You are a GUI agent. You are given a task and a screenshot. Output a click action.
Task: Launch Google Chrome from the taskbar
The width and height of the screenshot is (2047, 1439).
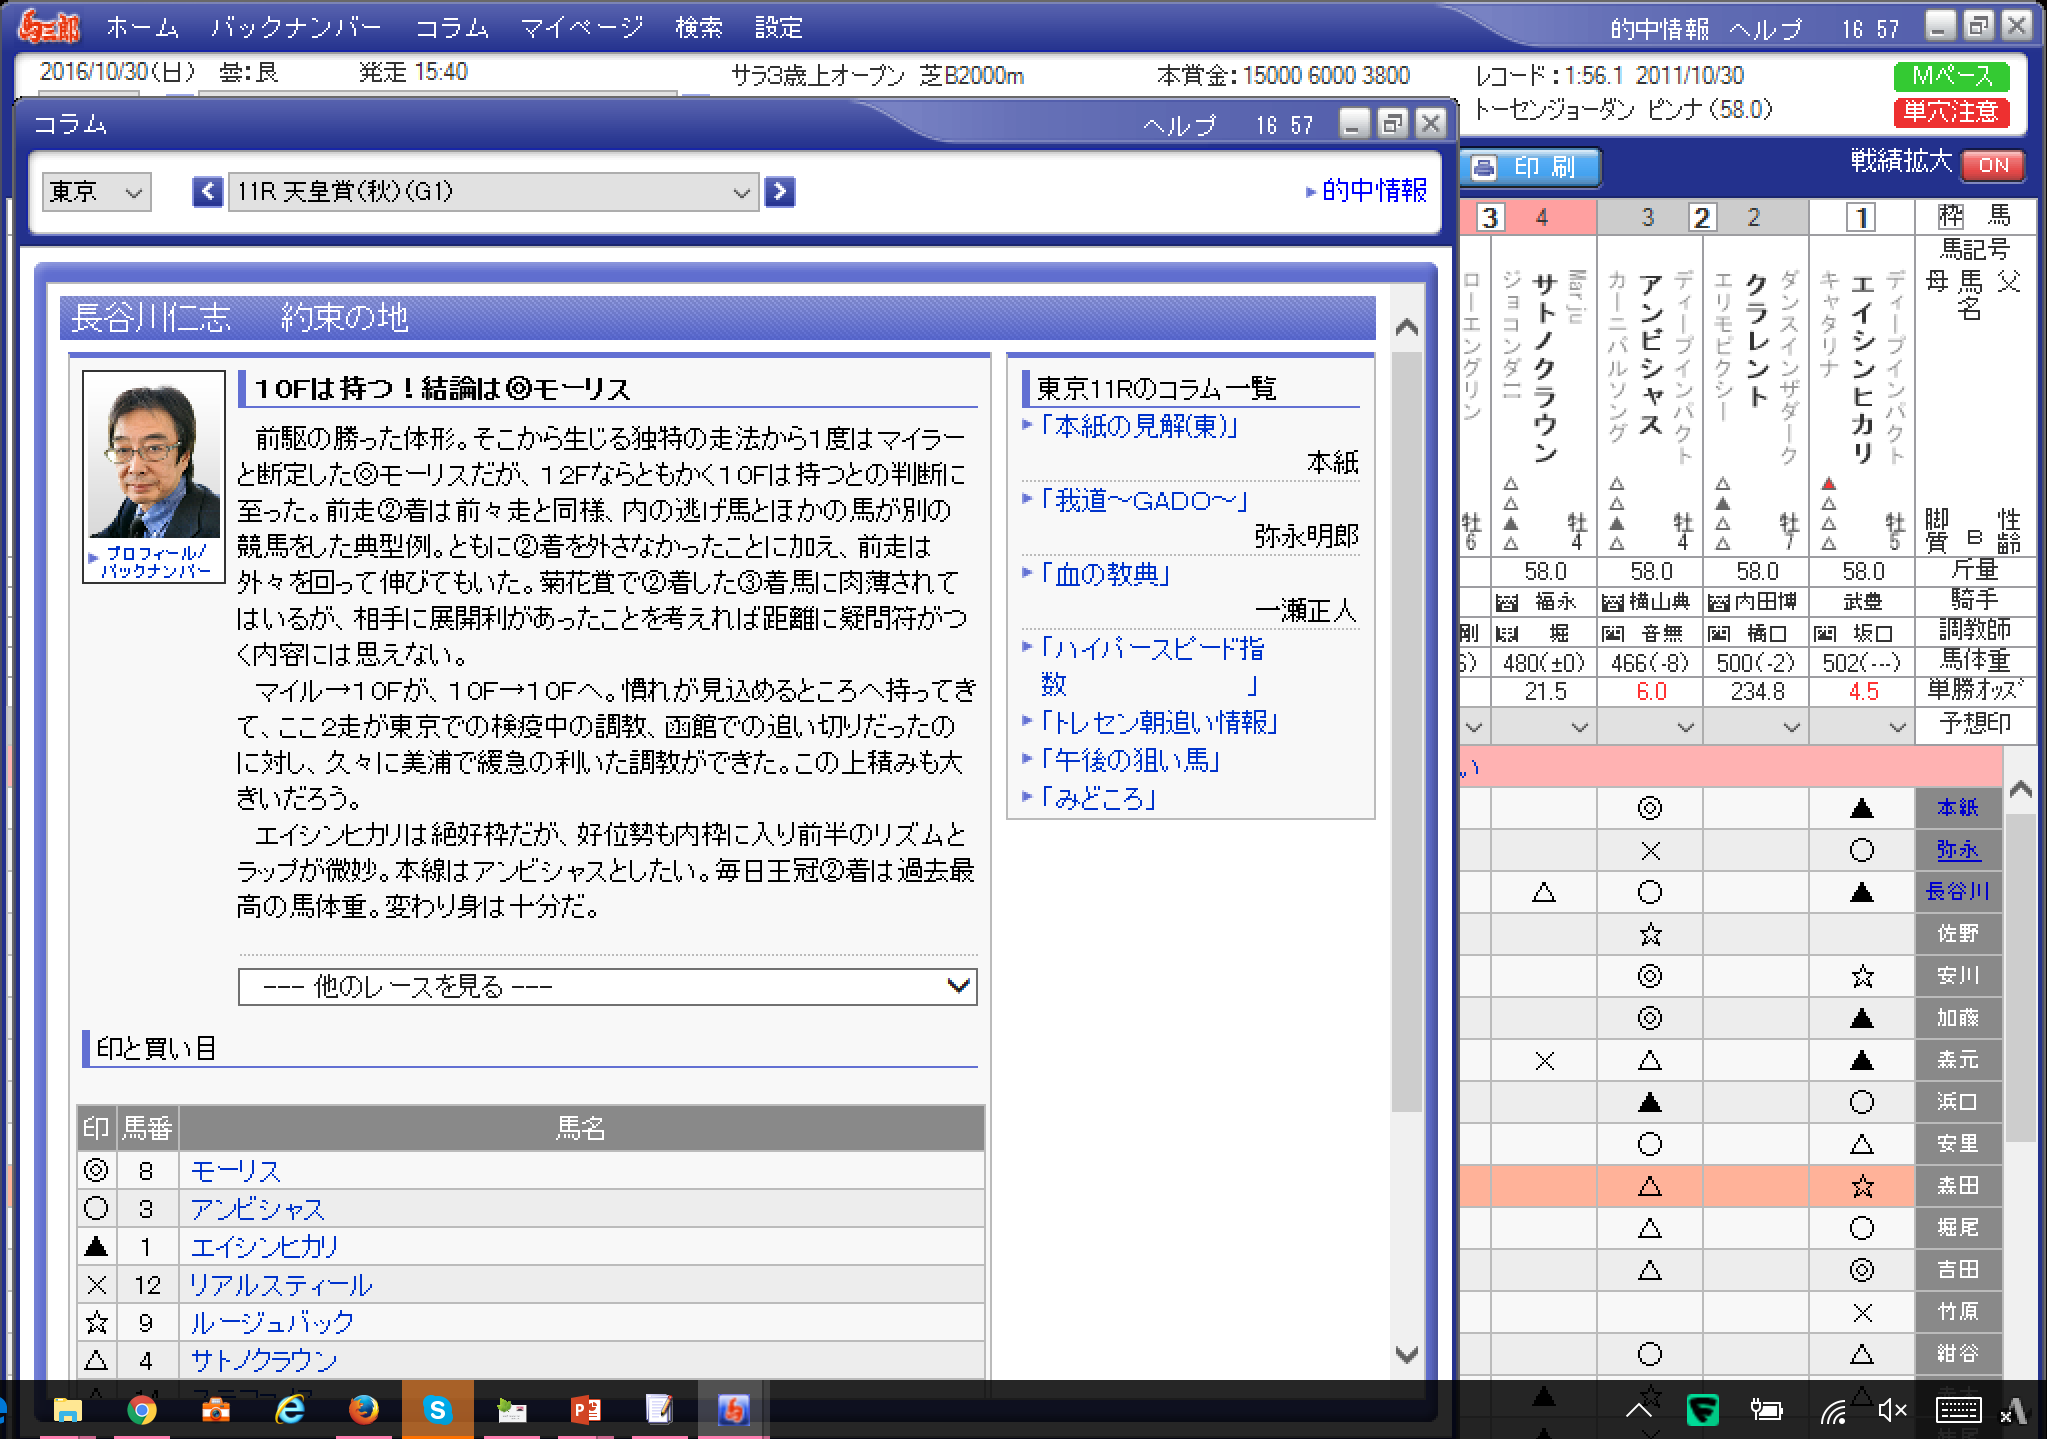(x=142, y=1410)
